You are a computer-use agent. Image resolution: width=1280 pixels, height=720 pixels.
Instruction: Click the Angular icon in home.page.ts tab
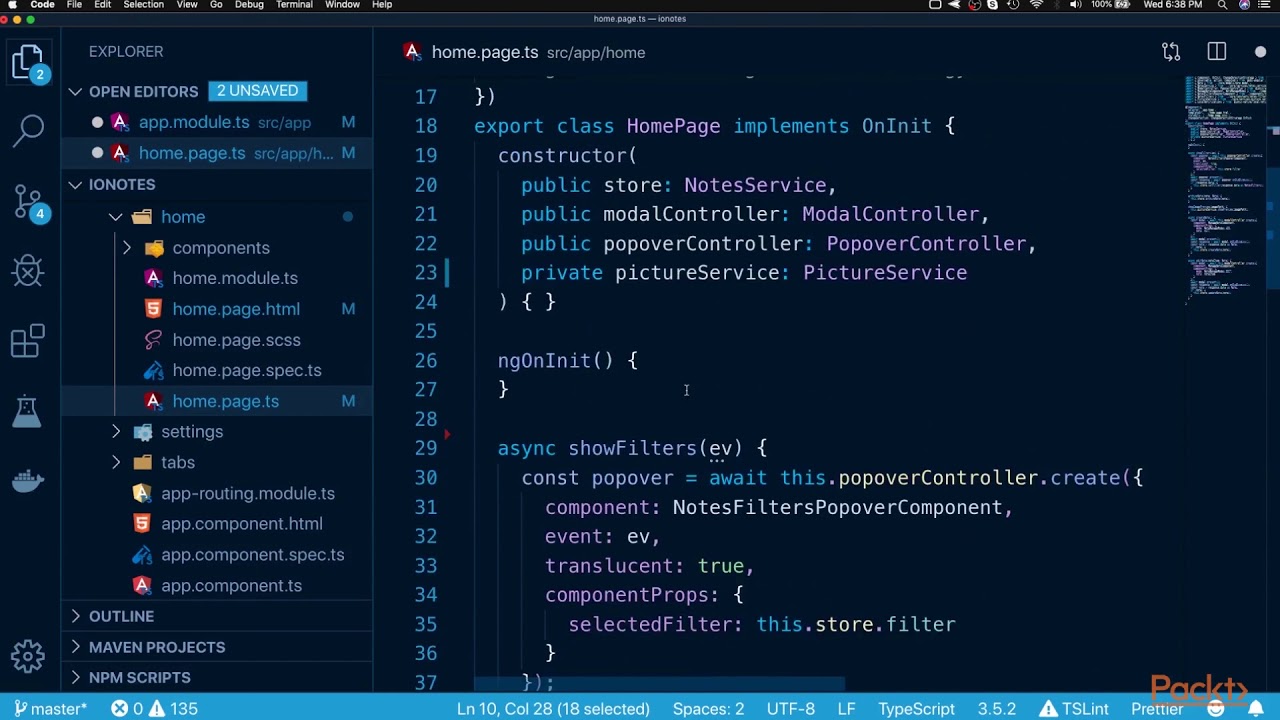[x=412, y=52]
